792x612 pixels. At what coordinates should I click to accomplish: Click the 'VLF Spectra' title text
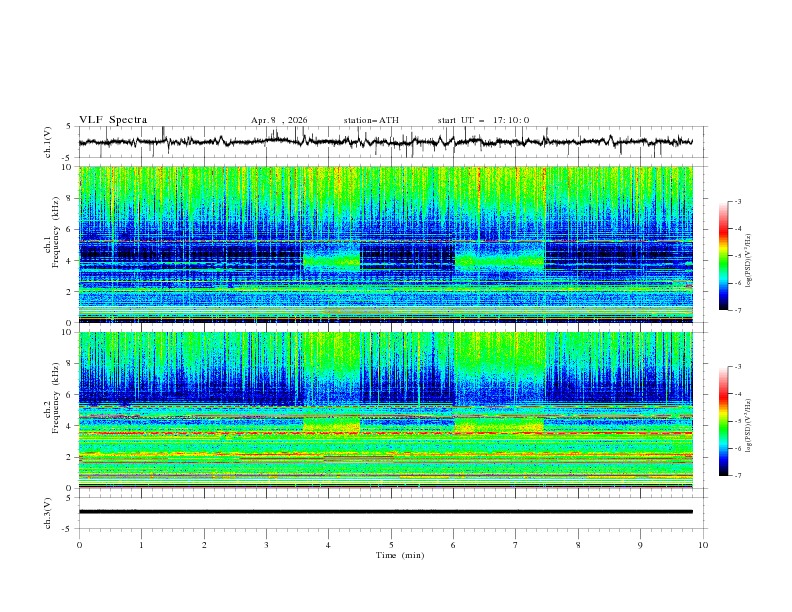(113, 120)
